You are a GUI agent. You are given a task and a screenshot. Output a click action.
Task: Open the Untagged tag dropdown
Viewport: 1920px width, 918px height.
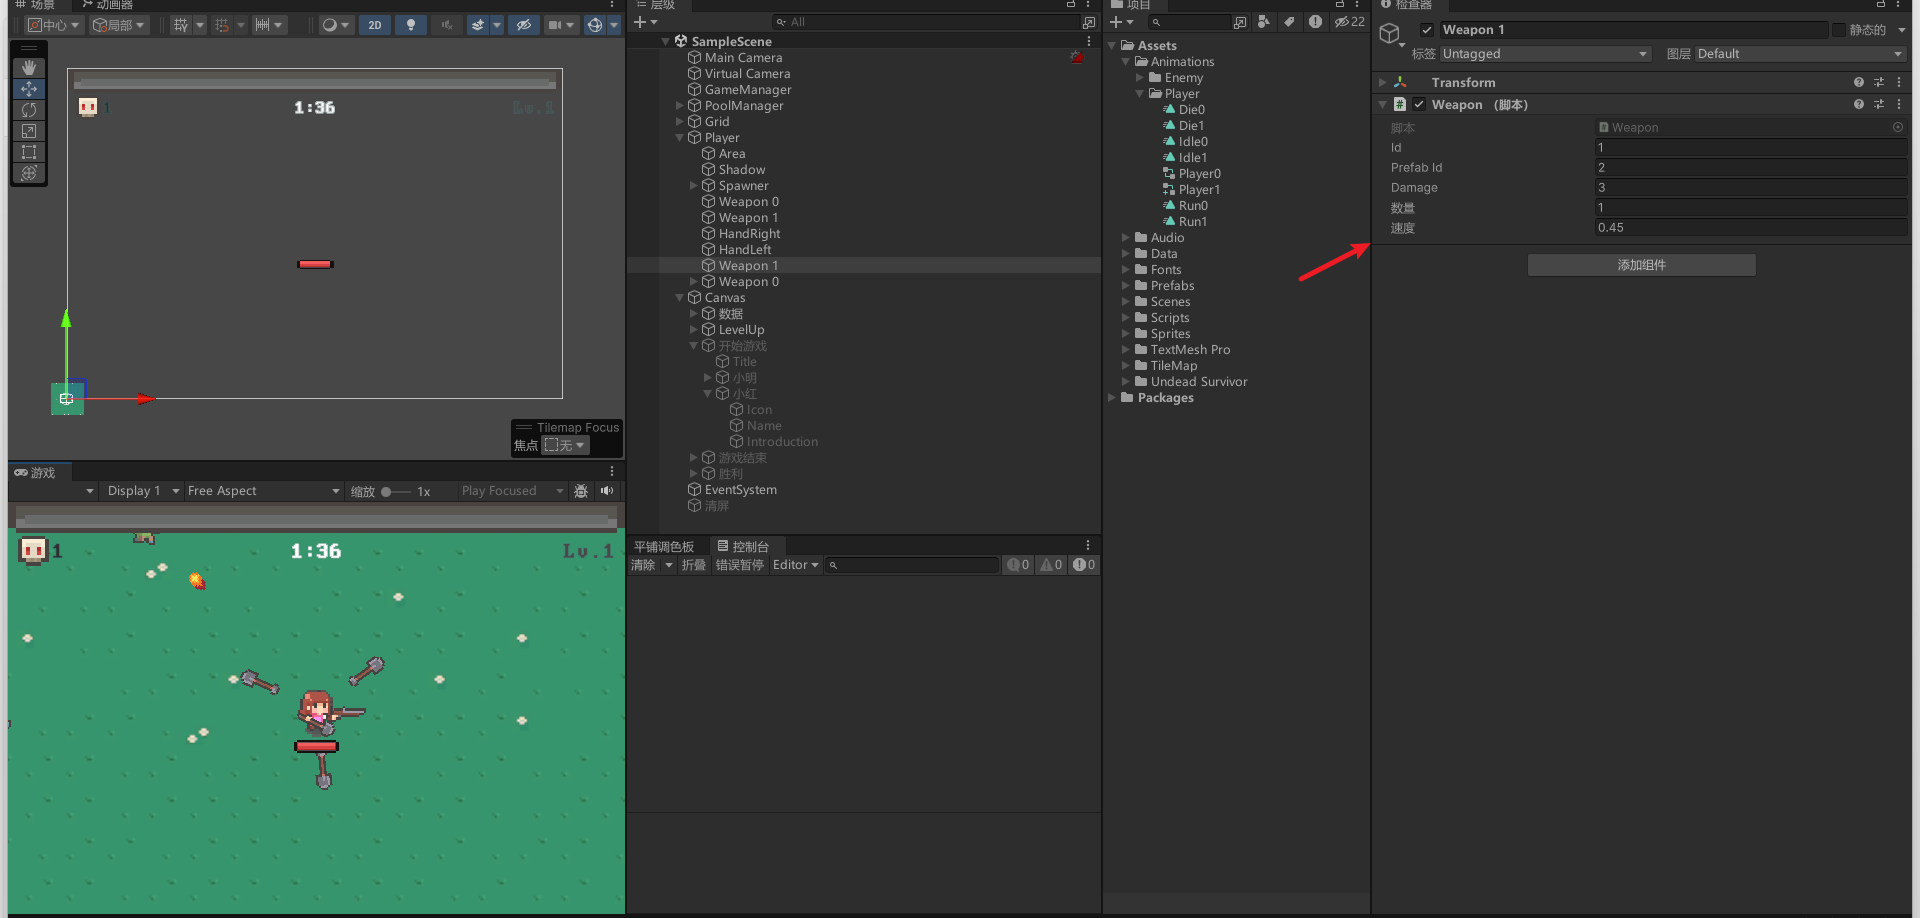pyautogui.click(x=1545, y=53)
